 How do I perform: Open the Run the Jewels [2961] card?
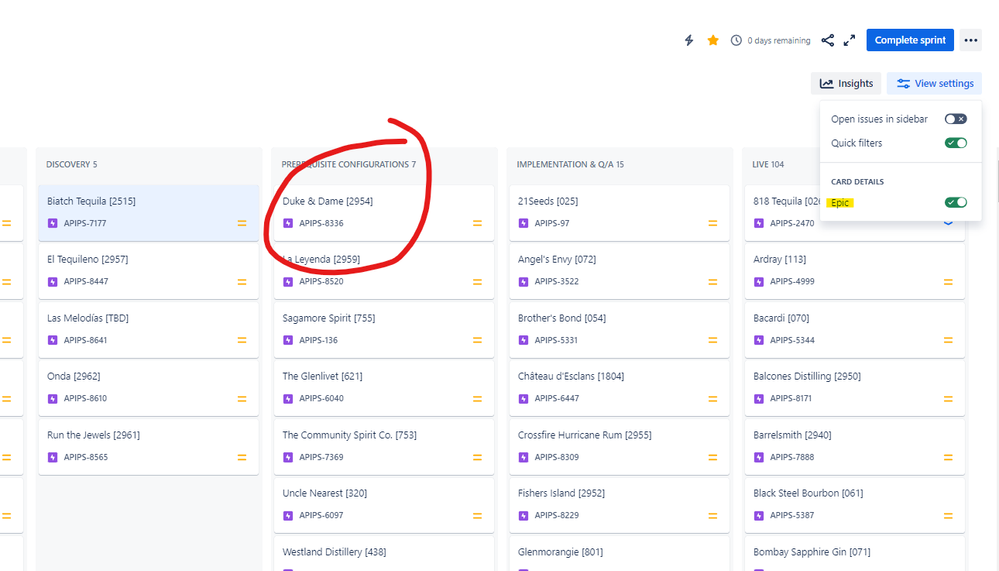click(148, 447)
